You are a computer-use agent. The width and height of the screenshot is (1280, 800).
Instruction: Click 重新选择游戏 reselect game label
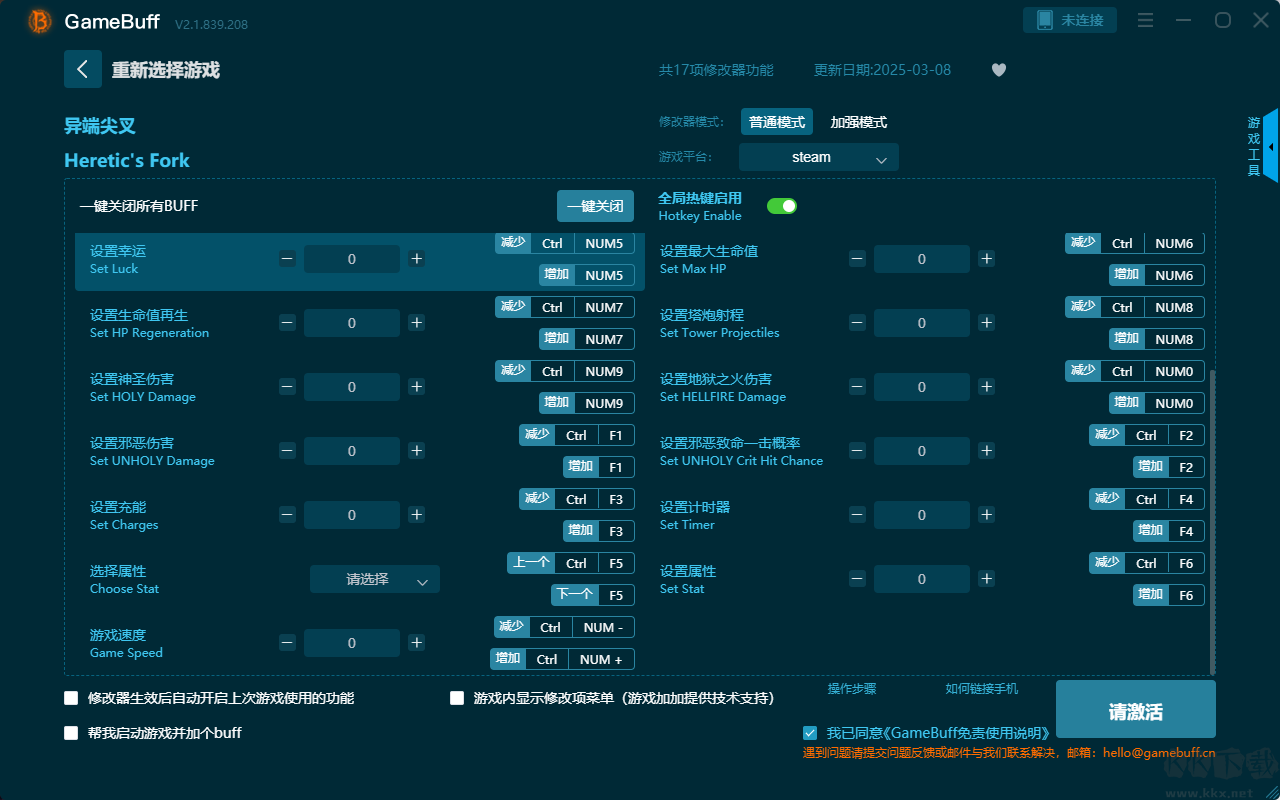[x=165, y=70]
